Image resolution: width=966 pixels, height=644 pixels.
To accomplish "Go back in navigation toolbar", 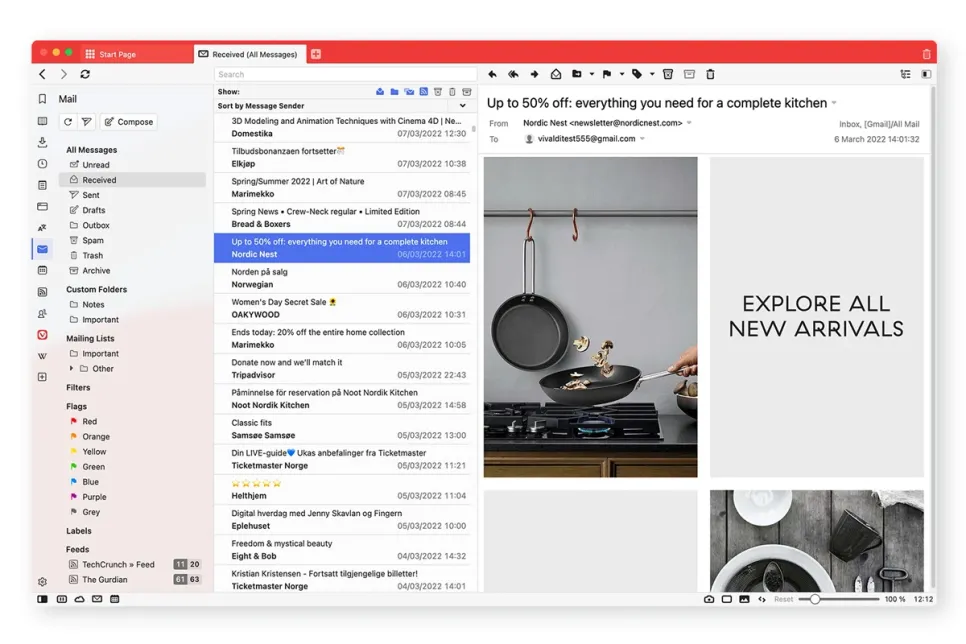I will [43, 74].
